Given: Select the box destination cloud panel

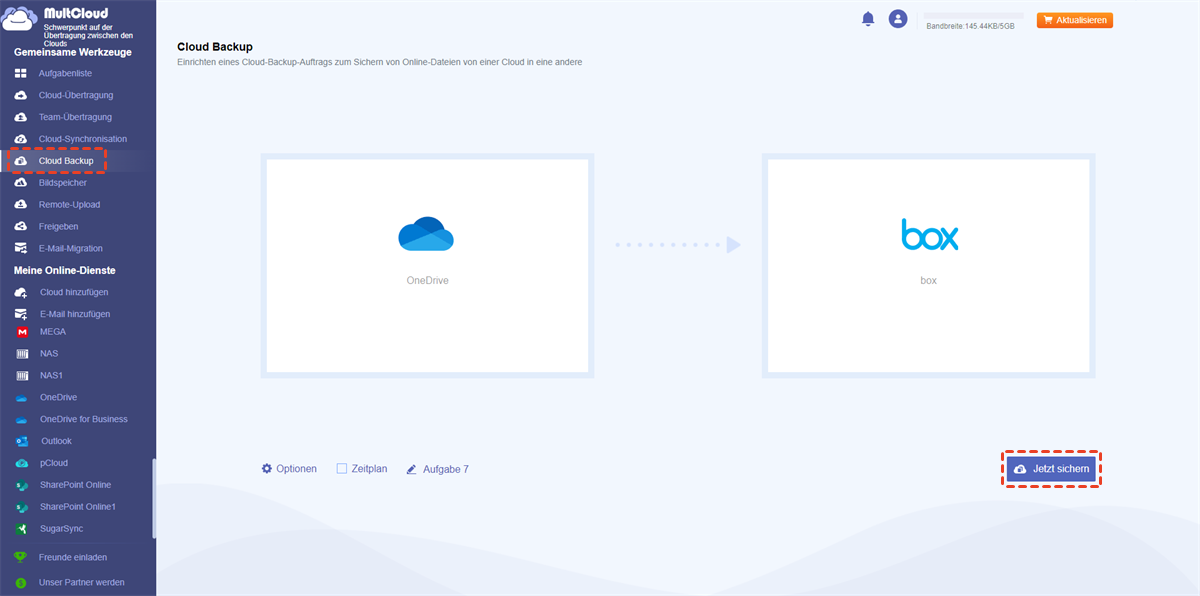Looking at the screenshot, I should coord(929,265).
